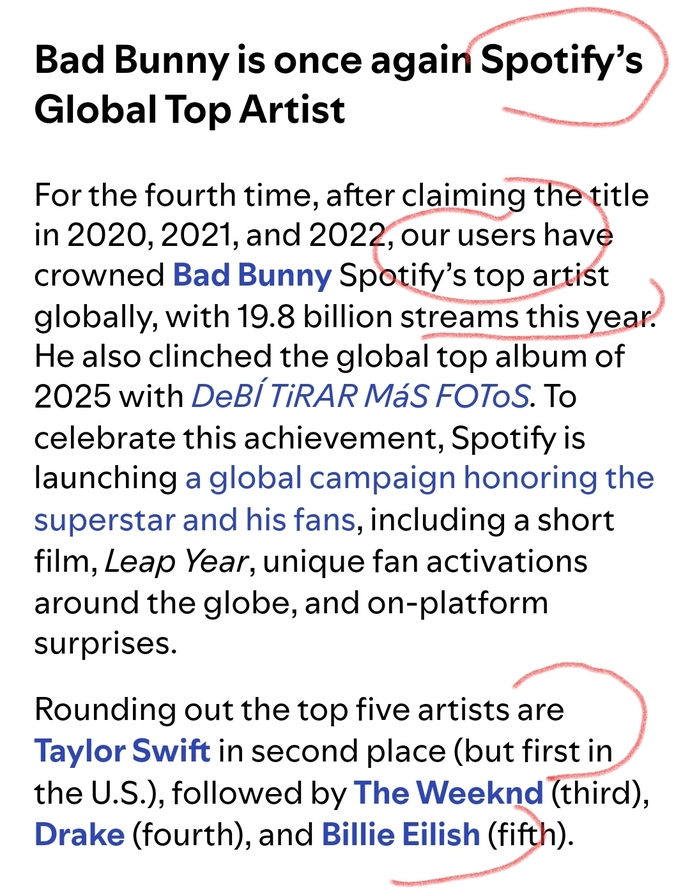This screenshot has height=895, width=690.
Task: Click the 'Global Top Artist' heading line
Action: (189, 109)
